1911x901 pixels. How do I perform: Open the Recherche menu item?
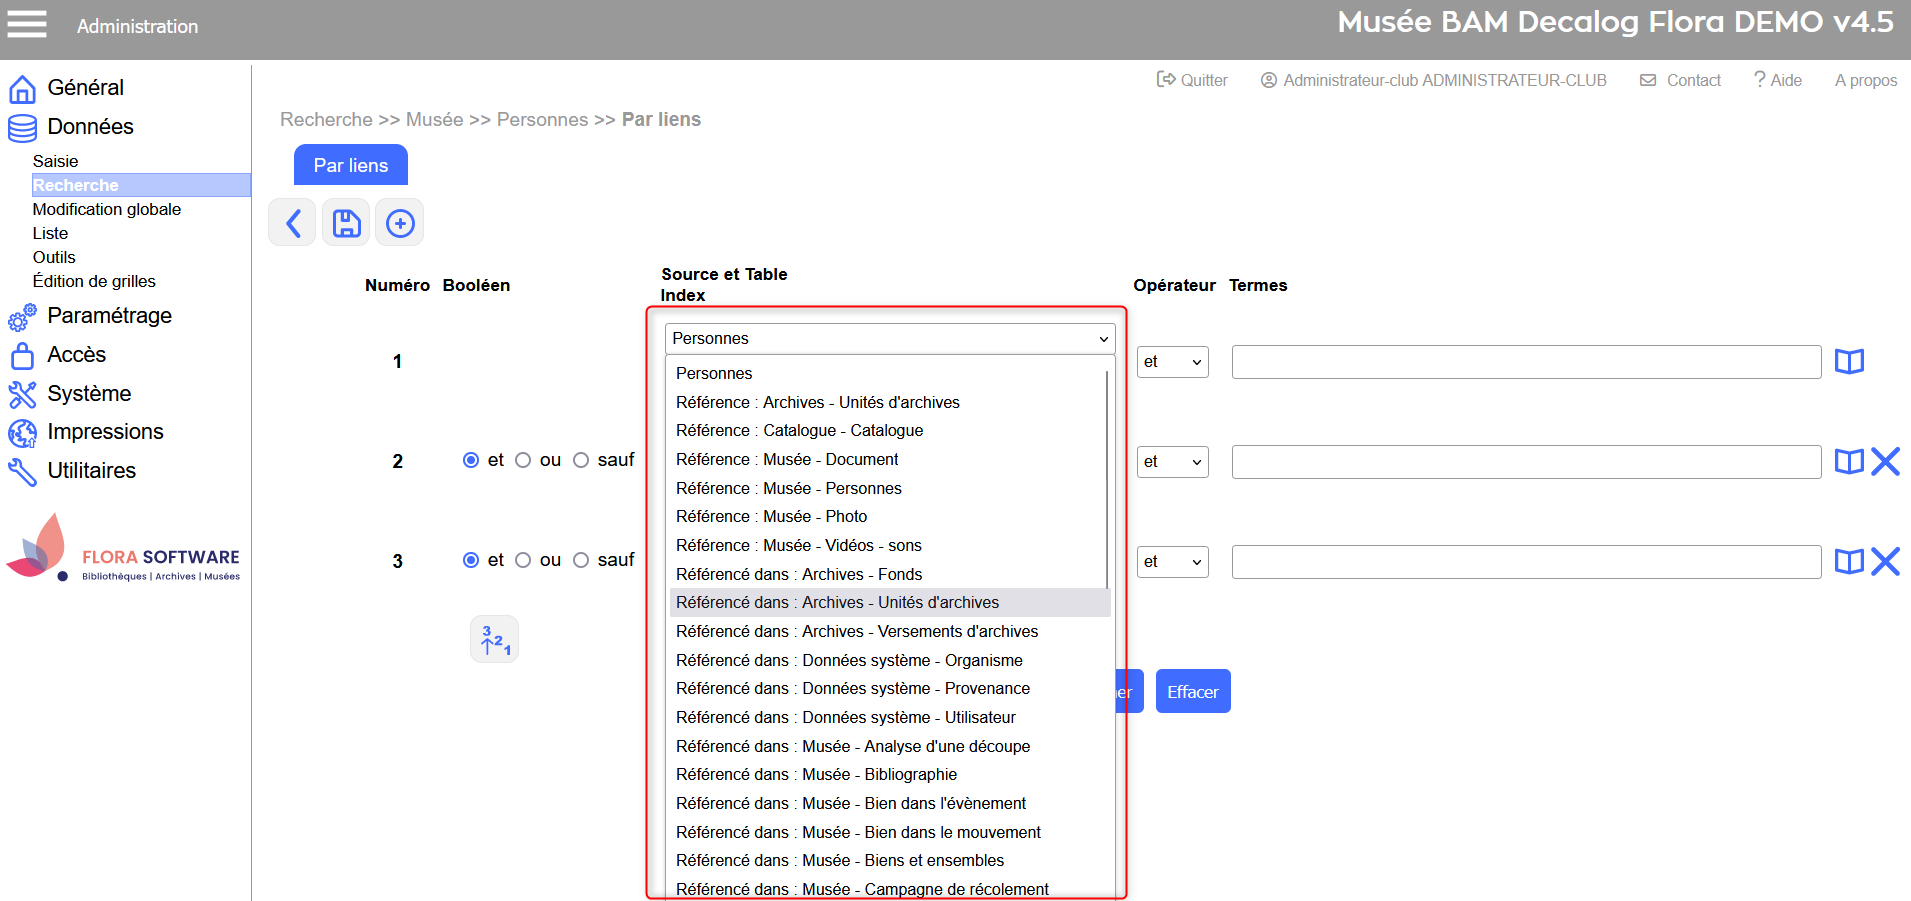tap(141, 185)
